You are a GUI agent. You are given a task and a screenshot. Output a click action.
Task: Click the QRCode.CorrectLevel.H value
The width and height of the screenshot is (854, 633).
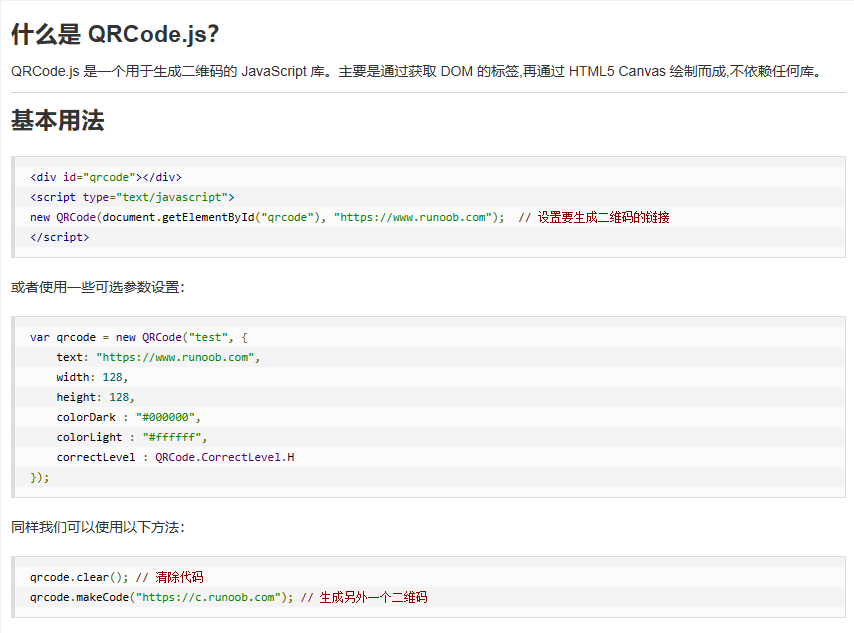pos(225,457)
